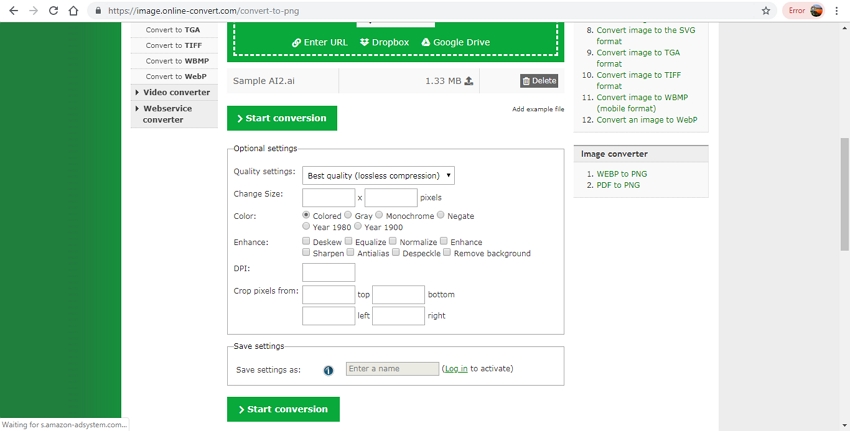This screenshot has height=431, width=850.
Task: Open the Chrome three-dot menu
Action: coord(837,11)
